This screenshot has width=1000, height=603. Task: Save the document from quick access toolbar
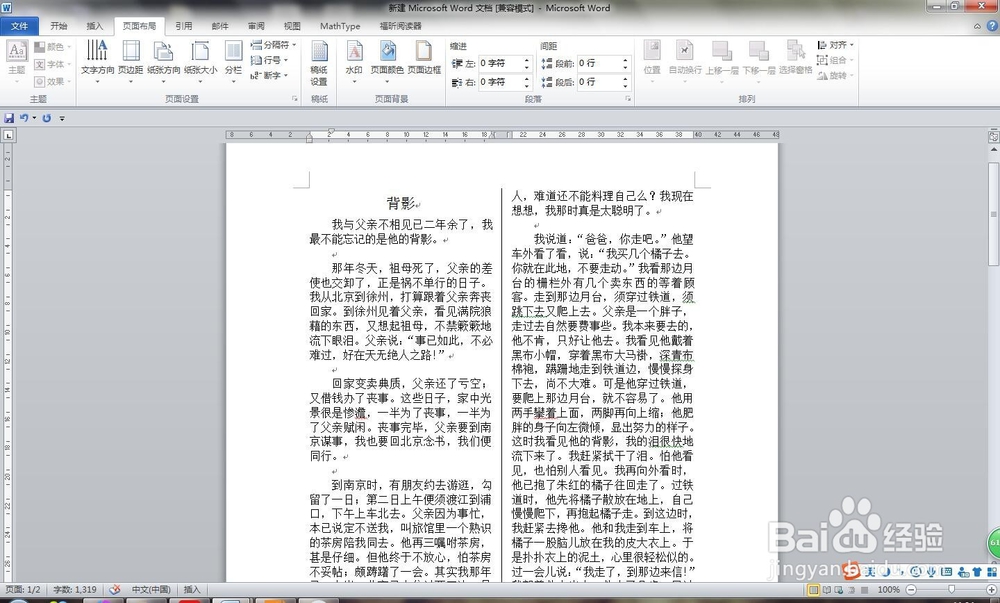(9, 118)
